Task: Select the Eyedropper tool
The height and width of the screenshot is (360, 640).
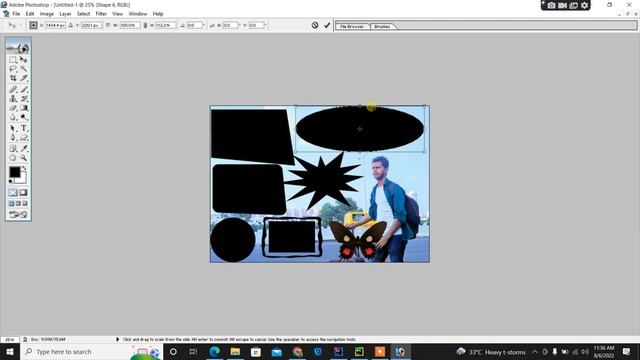Action: point(24,149)
